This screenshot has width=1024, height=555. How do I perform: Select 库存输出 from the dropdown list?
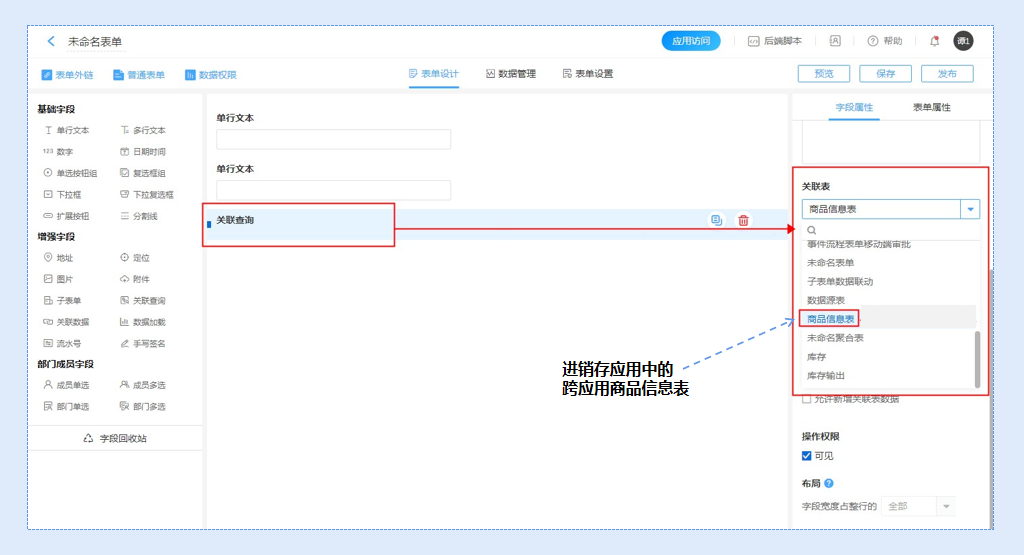click(x=826, y=375)
